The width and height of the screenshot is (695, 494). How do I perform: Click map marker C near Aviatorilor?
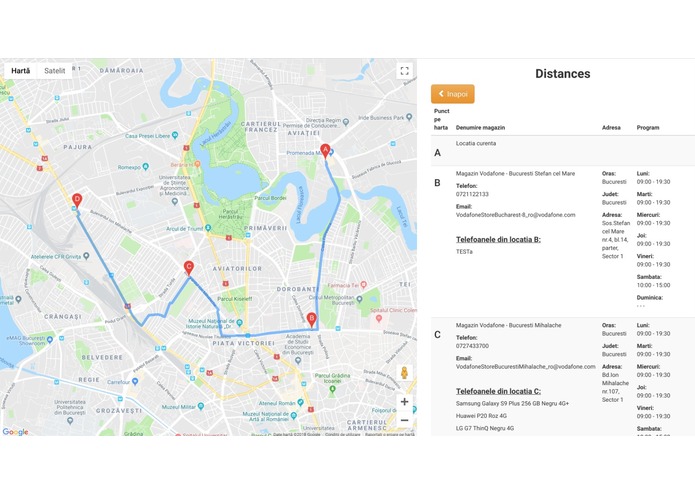189,268
